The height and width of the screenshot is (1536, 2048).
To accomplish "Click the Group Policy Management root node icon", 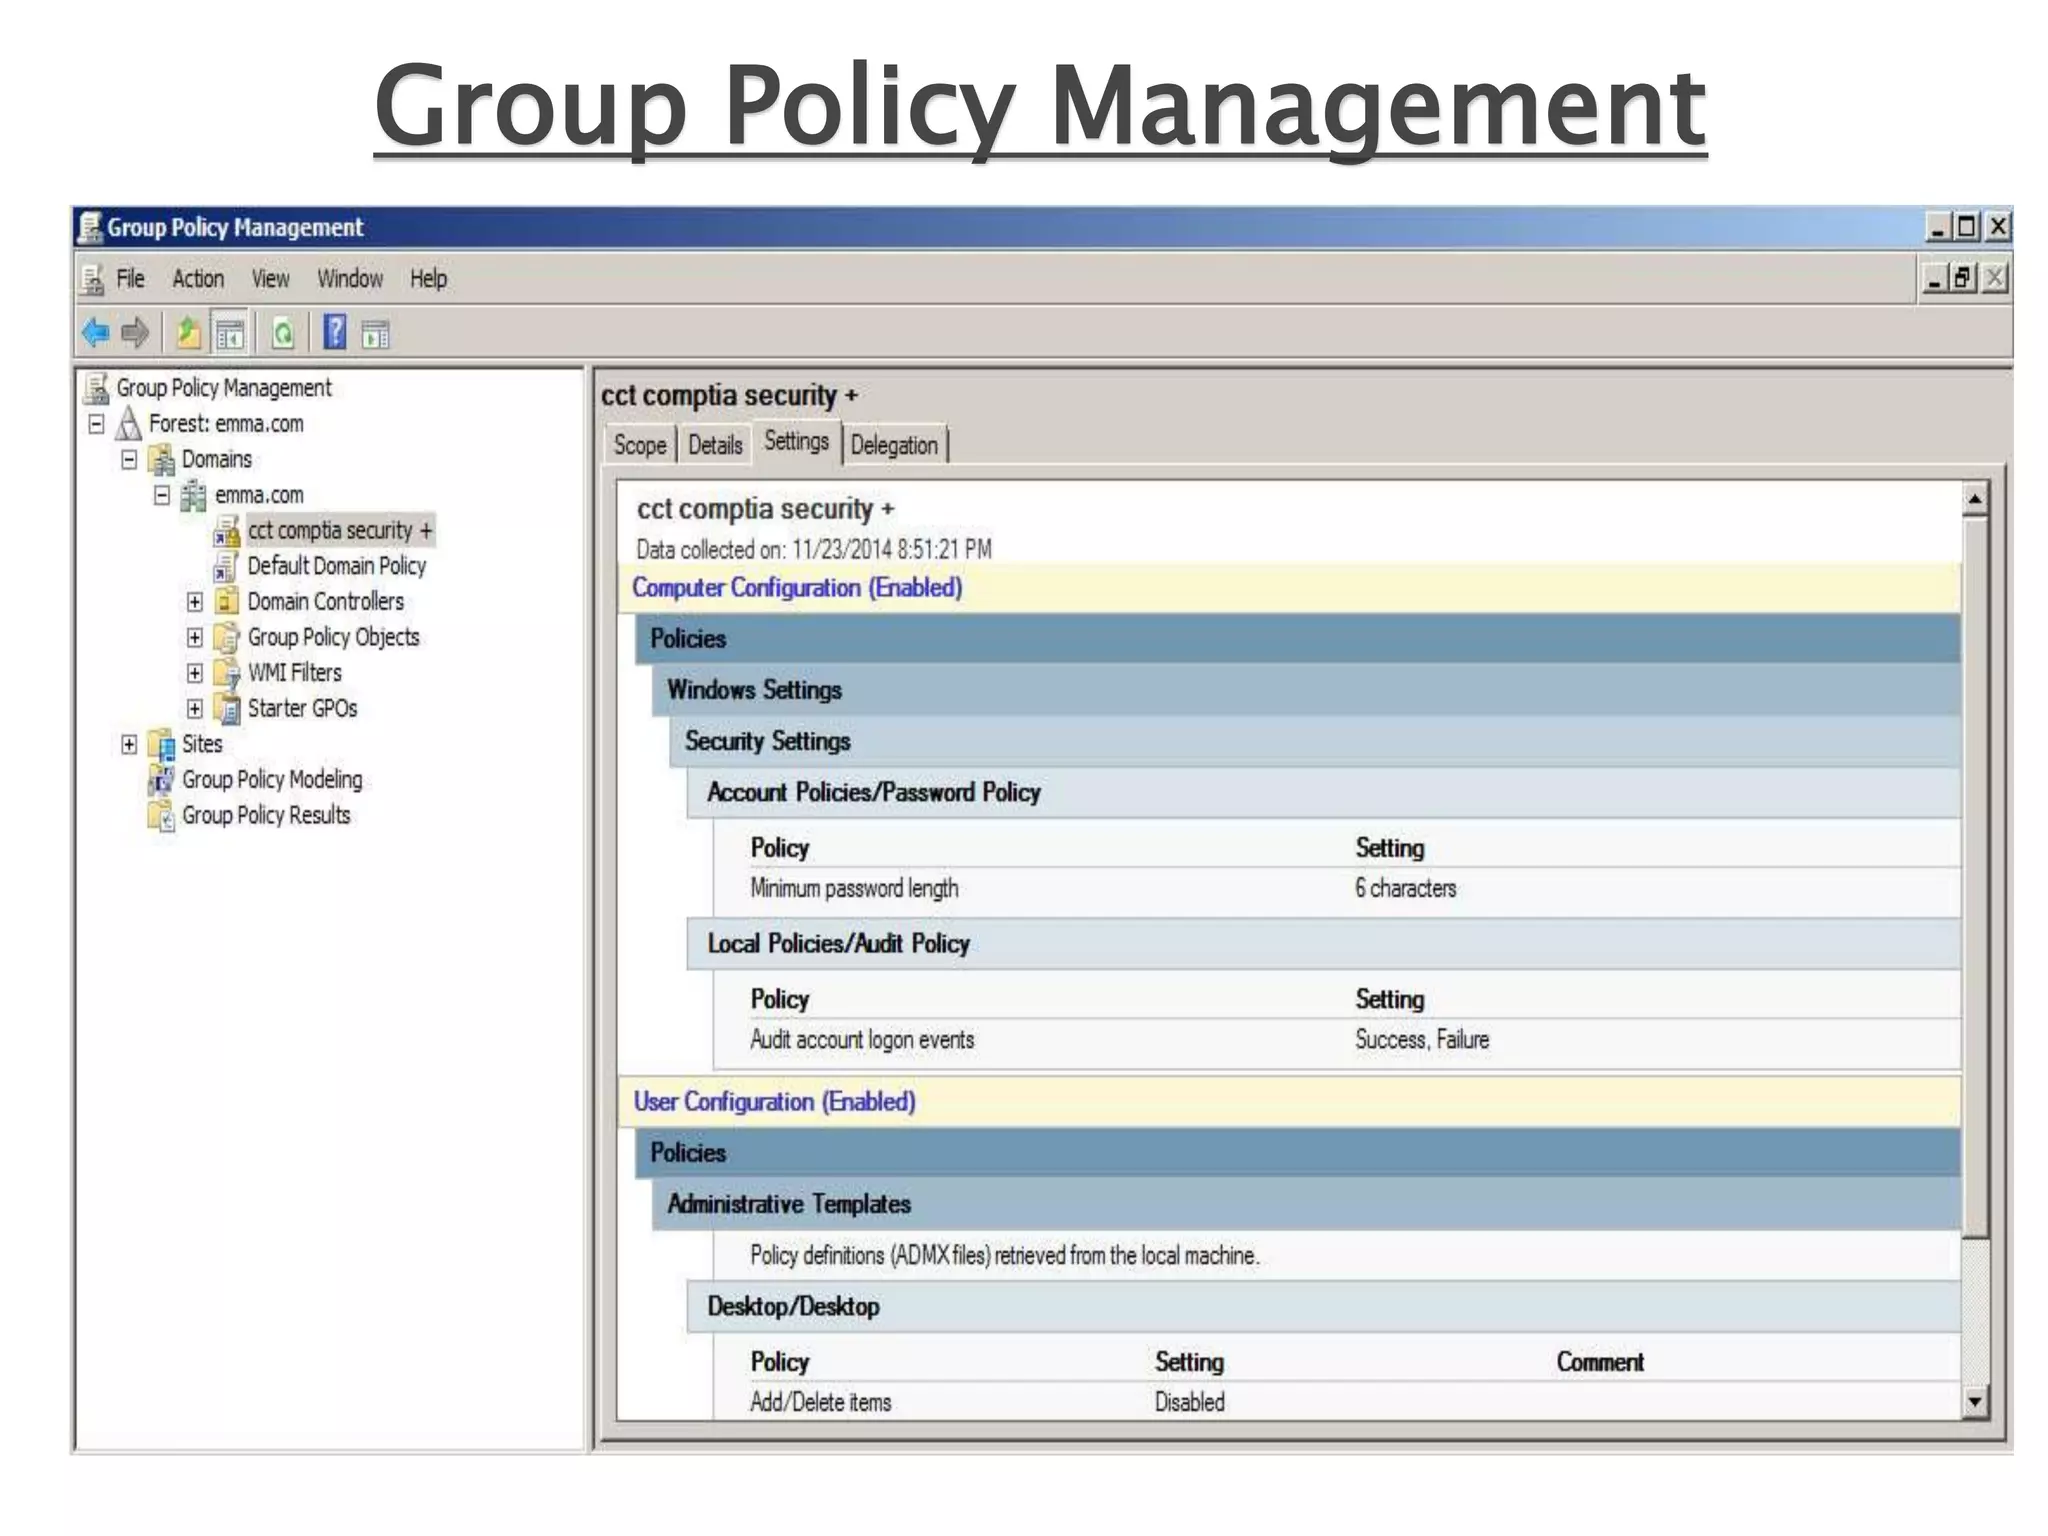I will 96,388.
